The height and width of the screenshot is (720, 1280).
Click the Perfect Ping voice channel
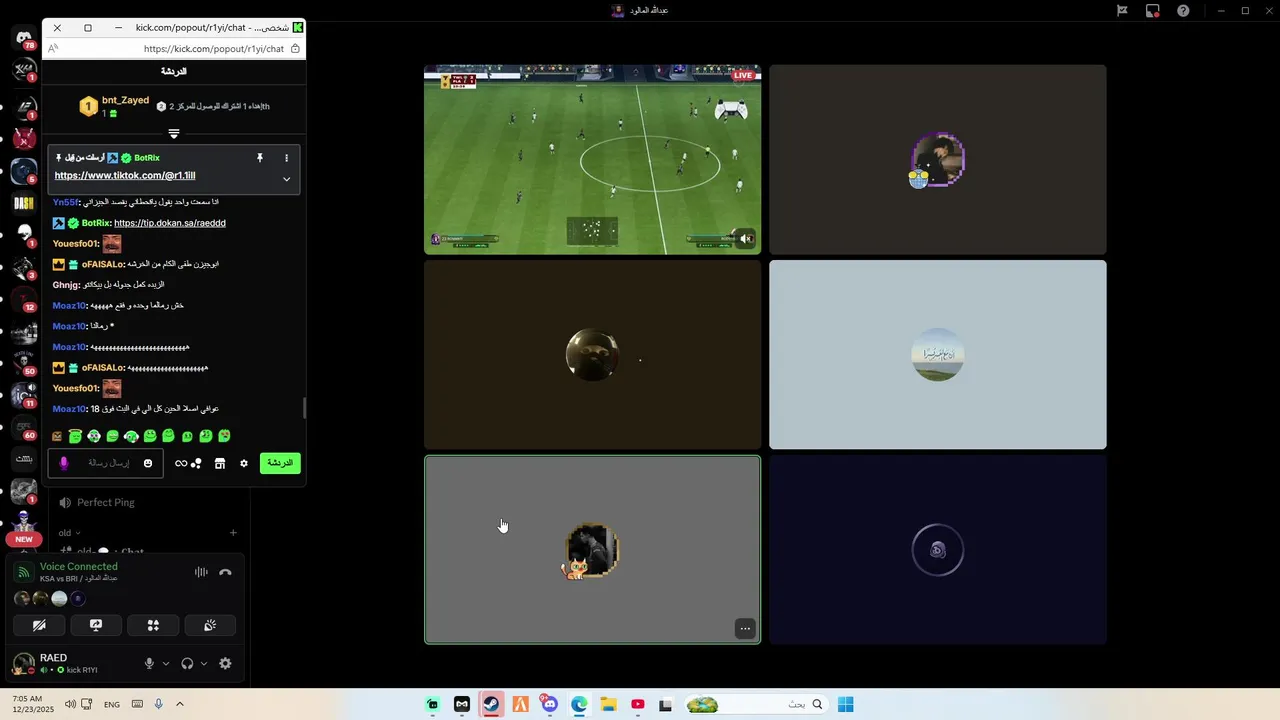(105, 502)
